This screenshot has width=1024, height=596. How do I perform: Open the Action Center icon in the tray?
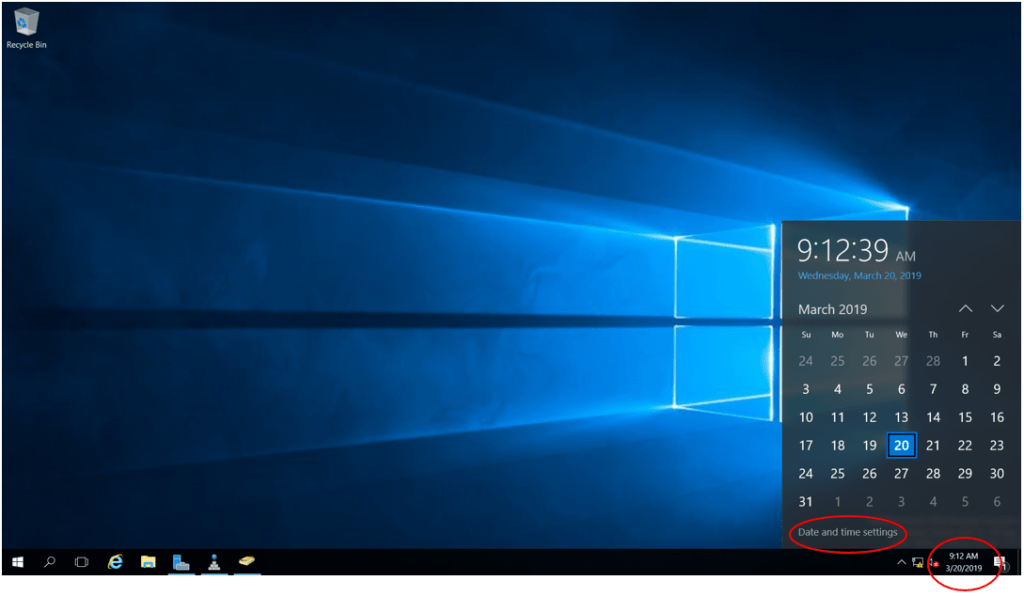998,563
